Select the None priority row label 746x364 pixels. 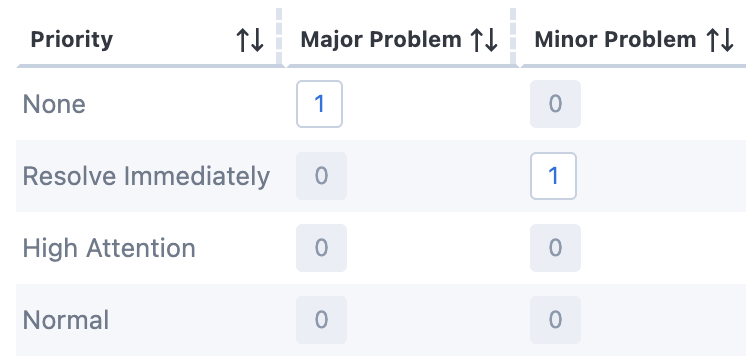coord(54,104)
